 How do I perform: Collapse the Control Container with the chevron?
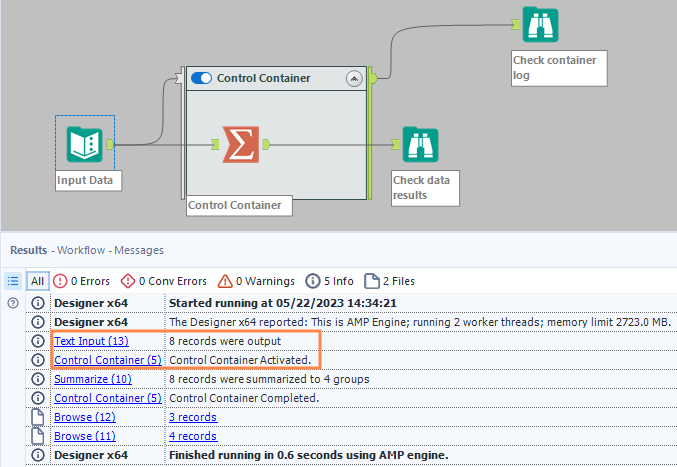353,78
